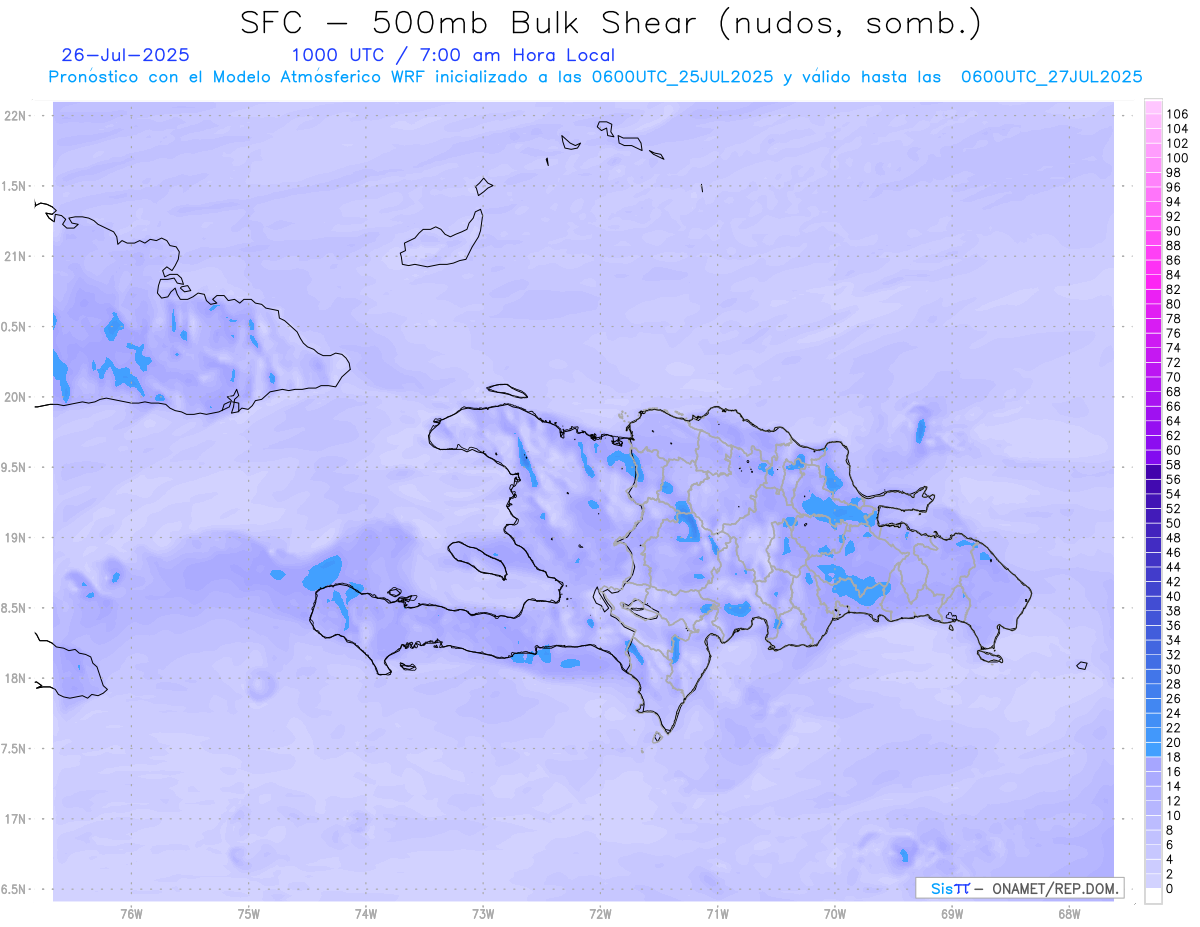Click legend value '98' on the color bar

pyautogui.click(x=1173, y=173)
